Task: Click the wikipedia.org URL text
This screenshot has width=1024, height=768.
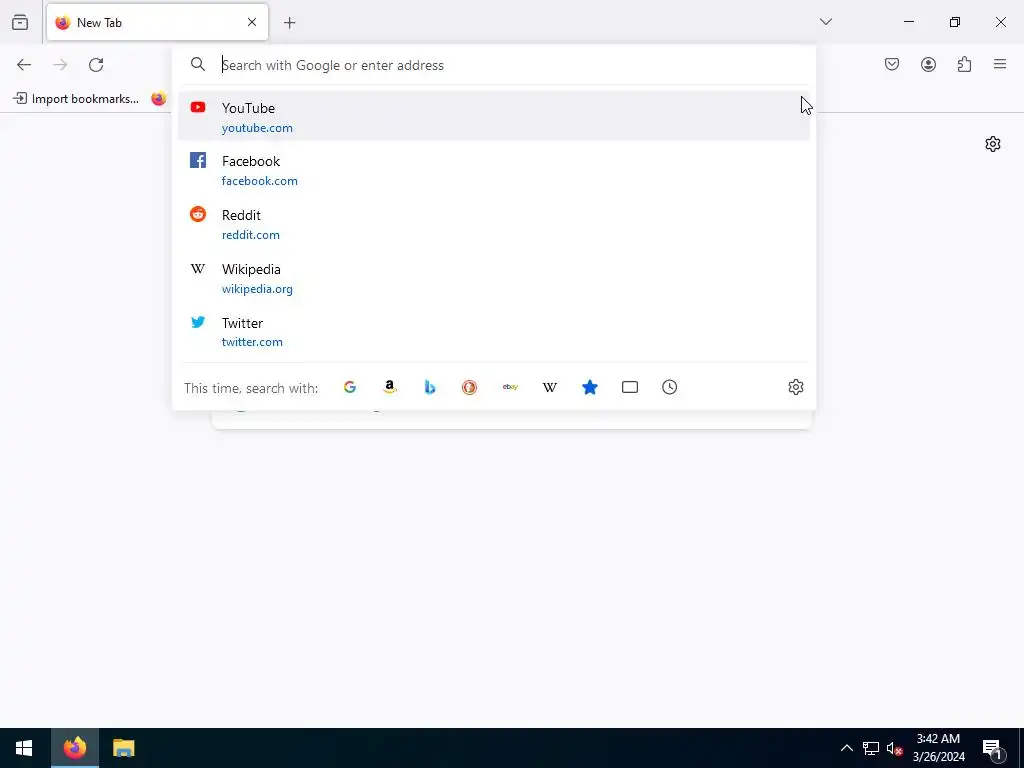Action: click(x=257, y=289)
